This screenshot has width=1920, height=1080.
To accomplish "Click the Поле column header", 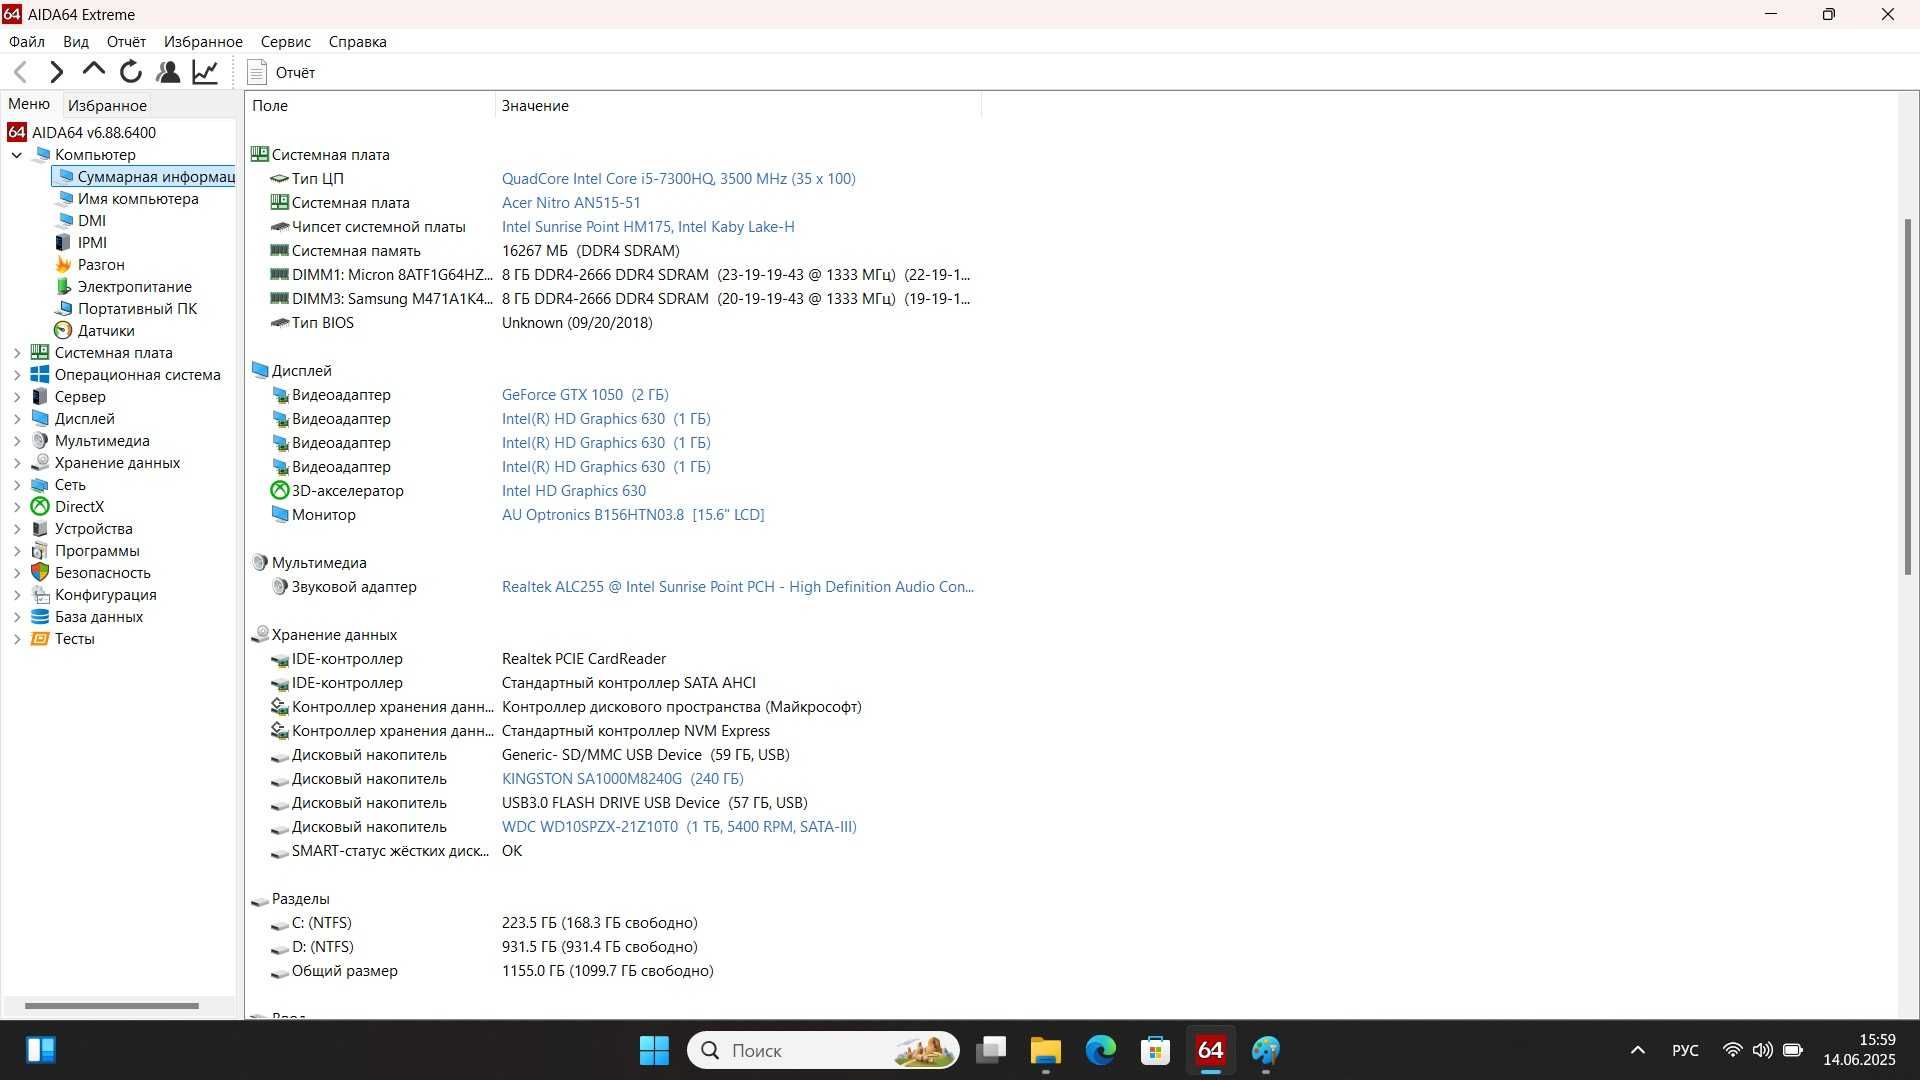I will (370, 105).
